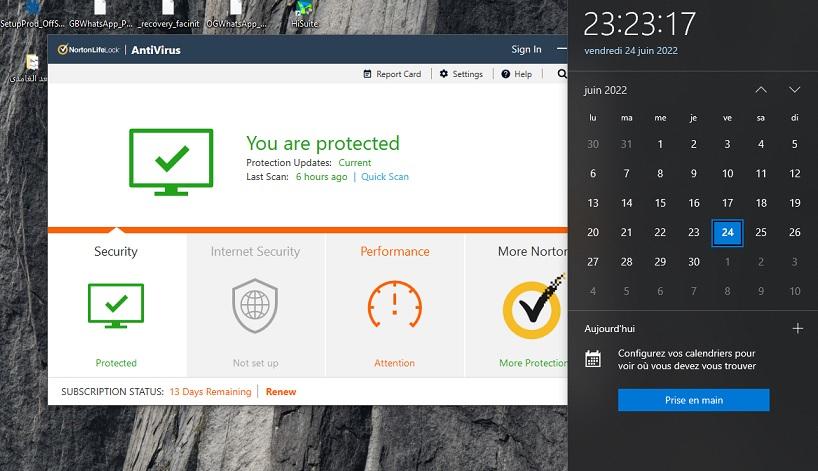This screenshot has height=471, width=818.
Task: Click the vendredi 24 juin 2022 date link
Action: 631,51
